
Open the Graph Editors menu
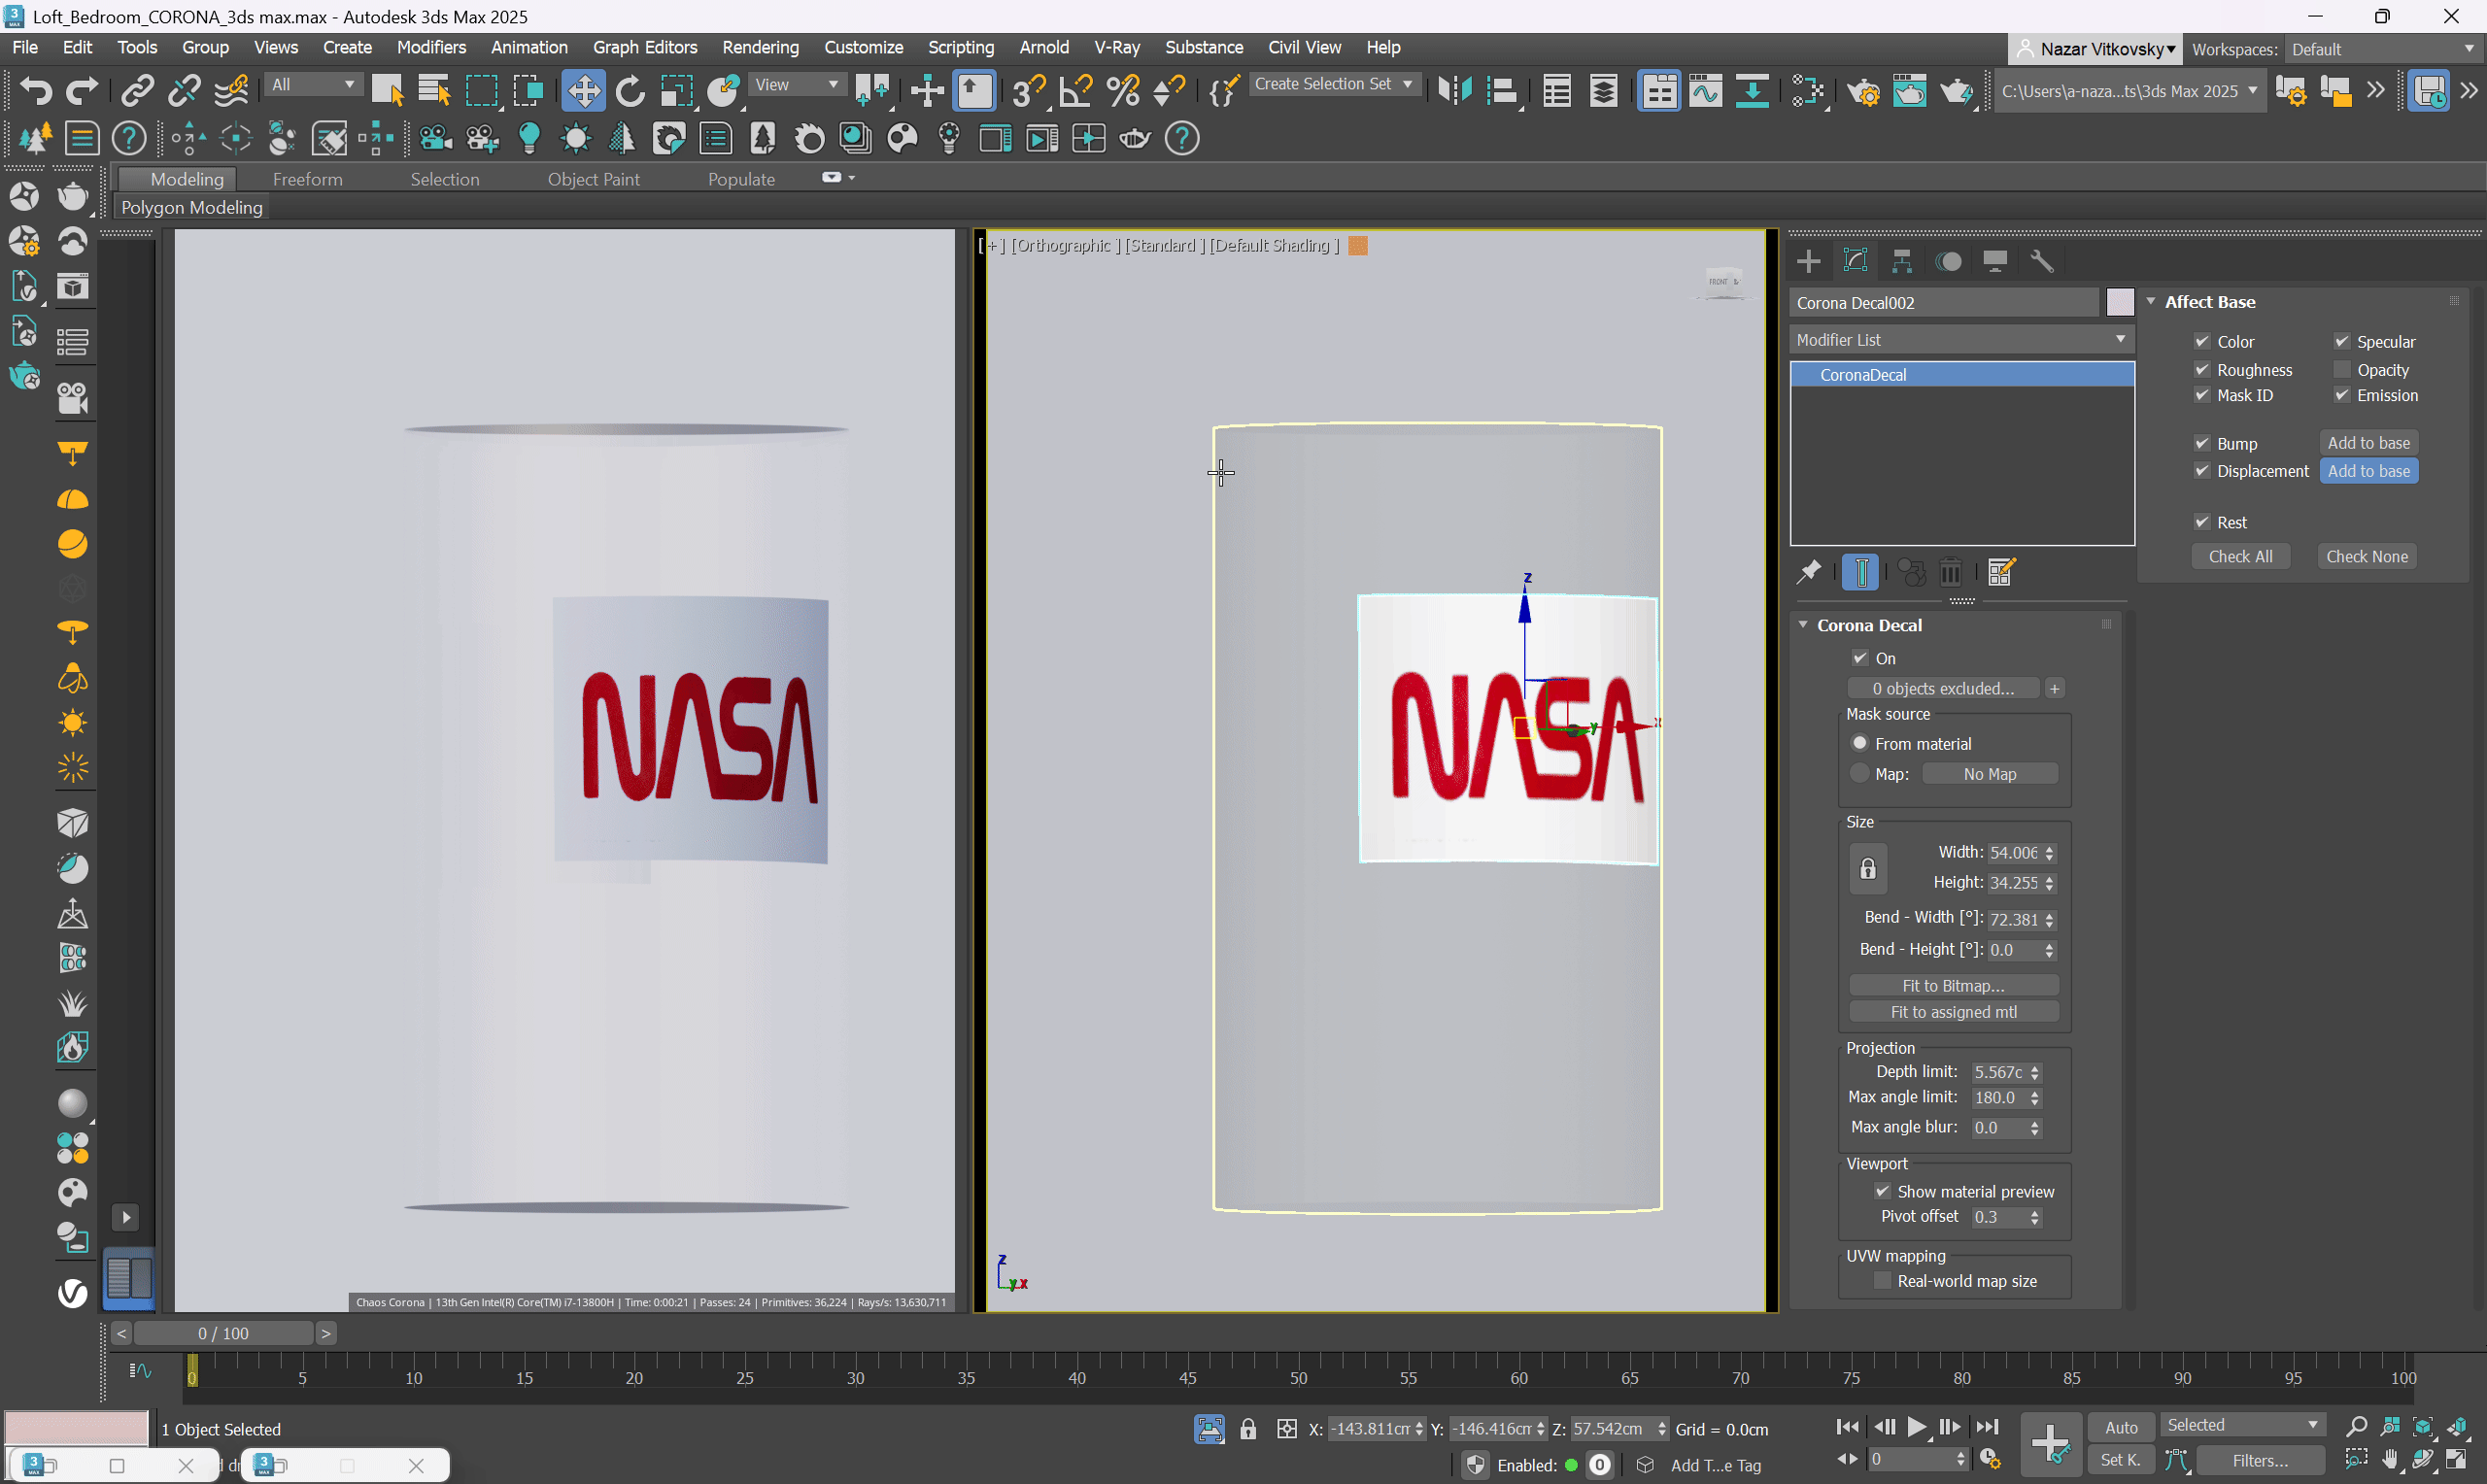pyautogui.click(x=645, y=47)
